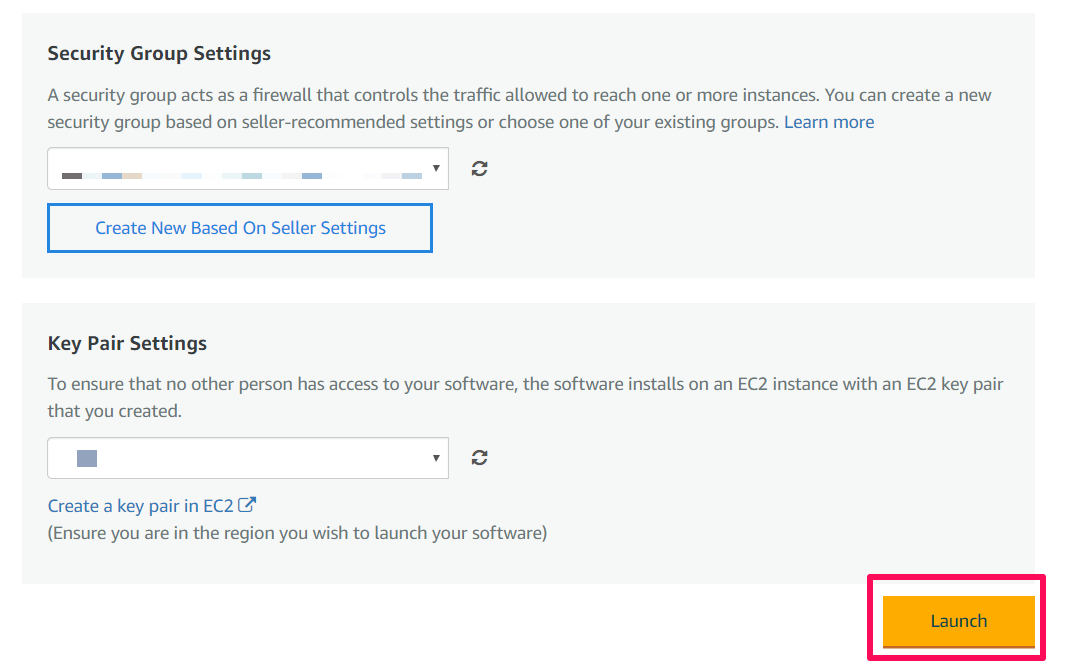
Task: Expand the security group dropdown arrow
Action: click(x=436, y=169)
